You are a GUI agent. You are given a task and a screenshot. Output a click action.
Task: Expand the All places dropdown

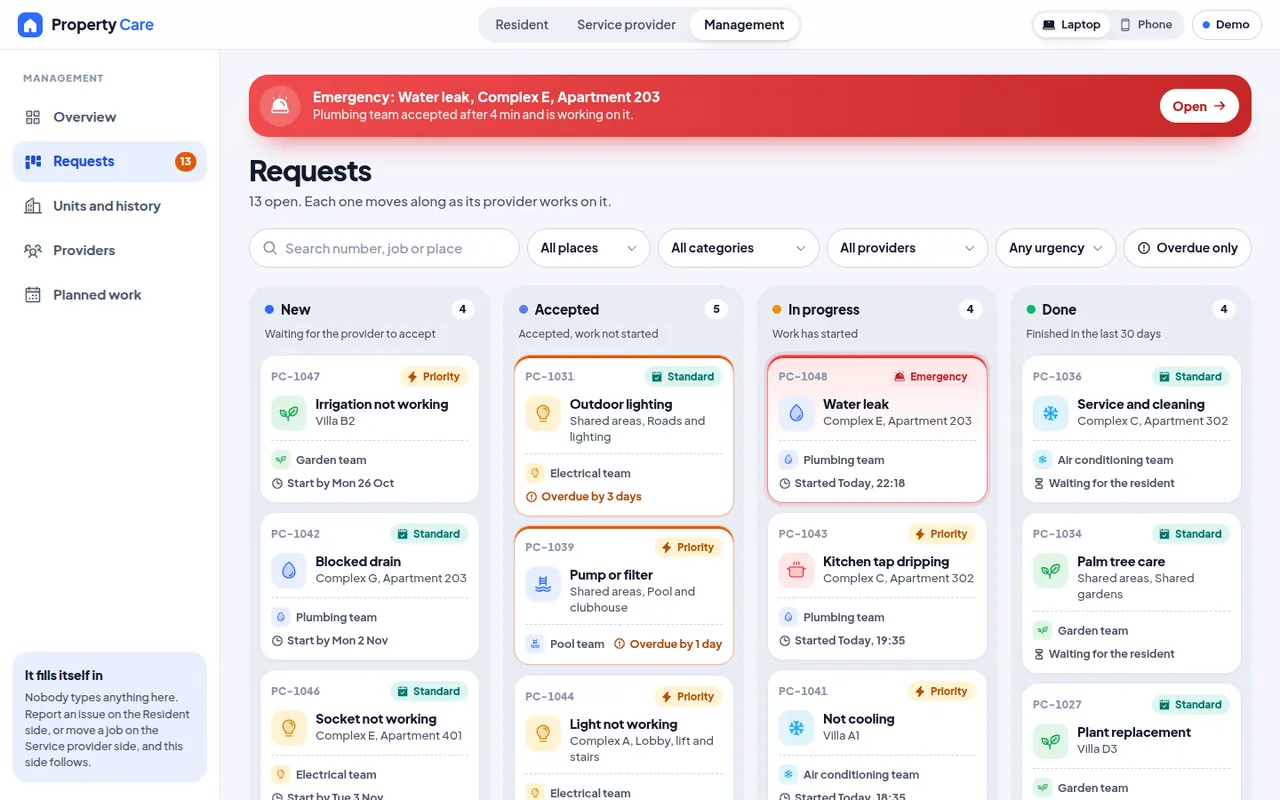pyautogui.click(x=588, y=248)
